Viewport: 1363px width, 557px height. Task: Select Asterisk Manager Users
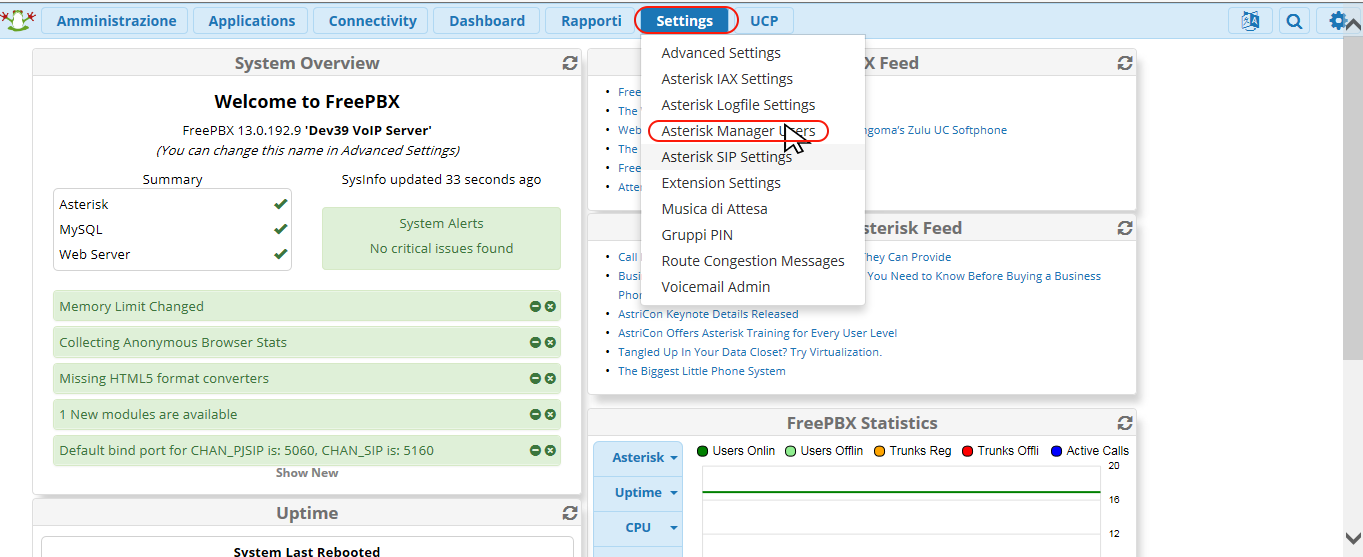(752, 131)
